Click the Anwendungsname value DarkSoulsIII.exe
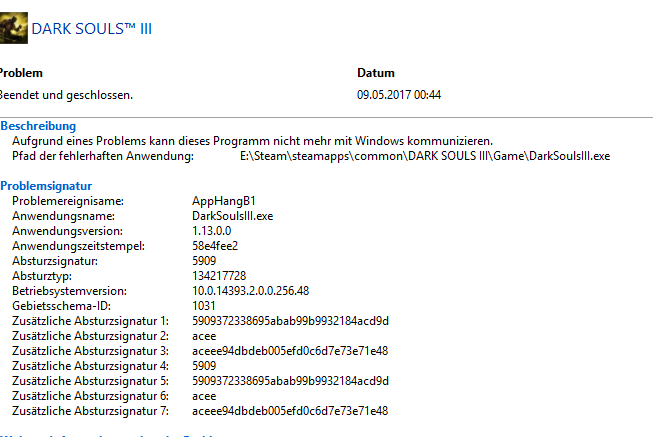The width and height of the screenshot is (653, 437). click(x=232, y=216)
